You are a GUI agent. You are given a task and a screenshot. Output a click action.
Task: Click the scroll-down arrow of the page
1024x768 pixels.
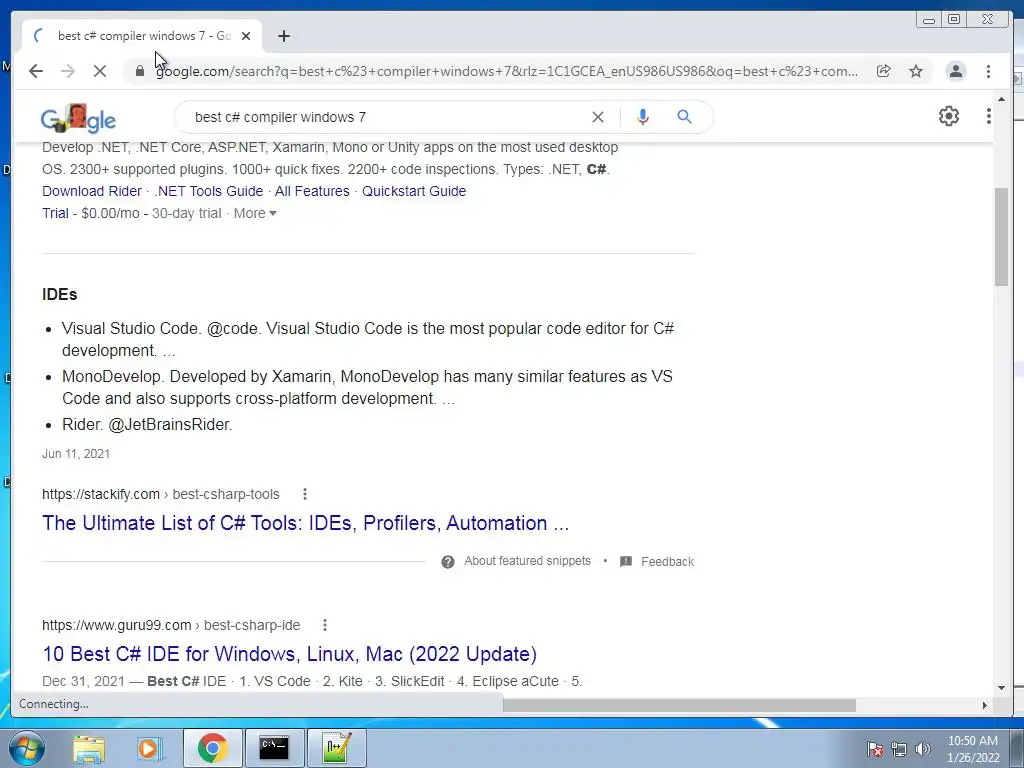[1002, 687]
